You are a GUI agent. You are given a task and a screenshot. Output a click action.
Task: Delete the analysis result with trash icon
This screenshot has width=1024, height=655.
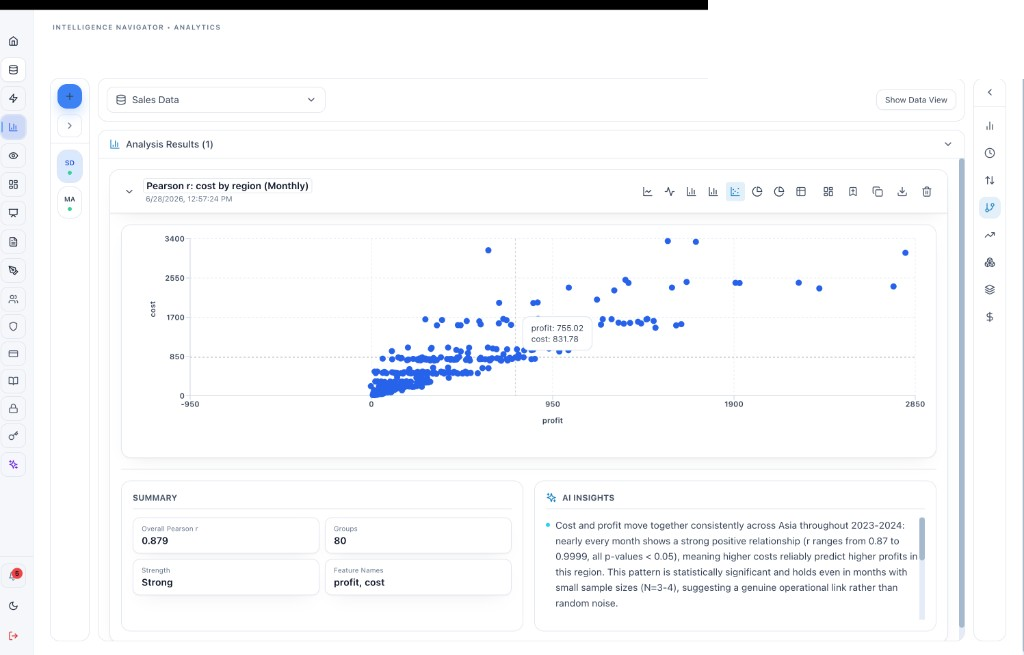927,192
